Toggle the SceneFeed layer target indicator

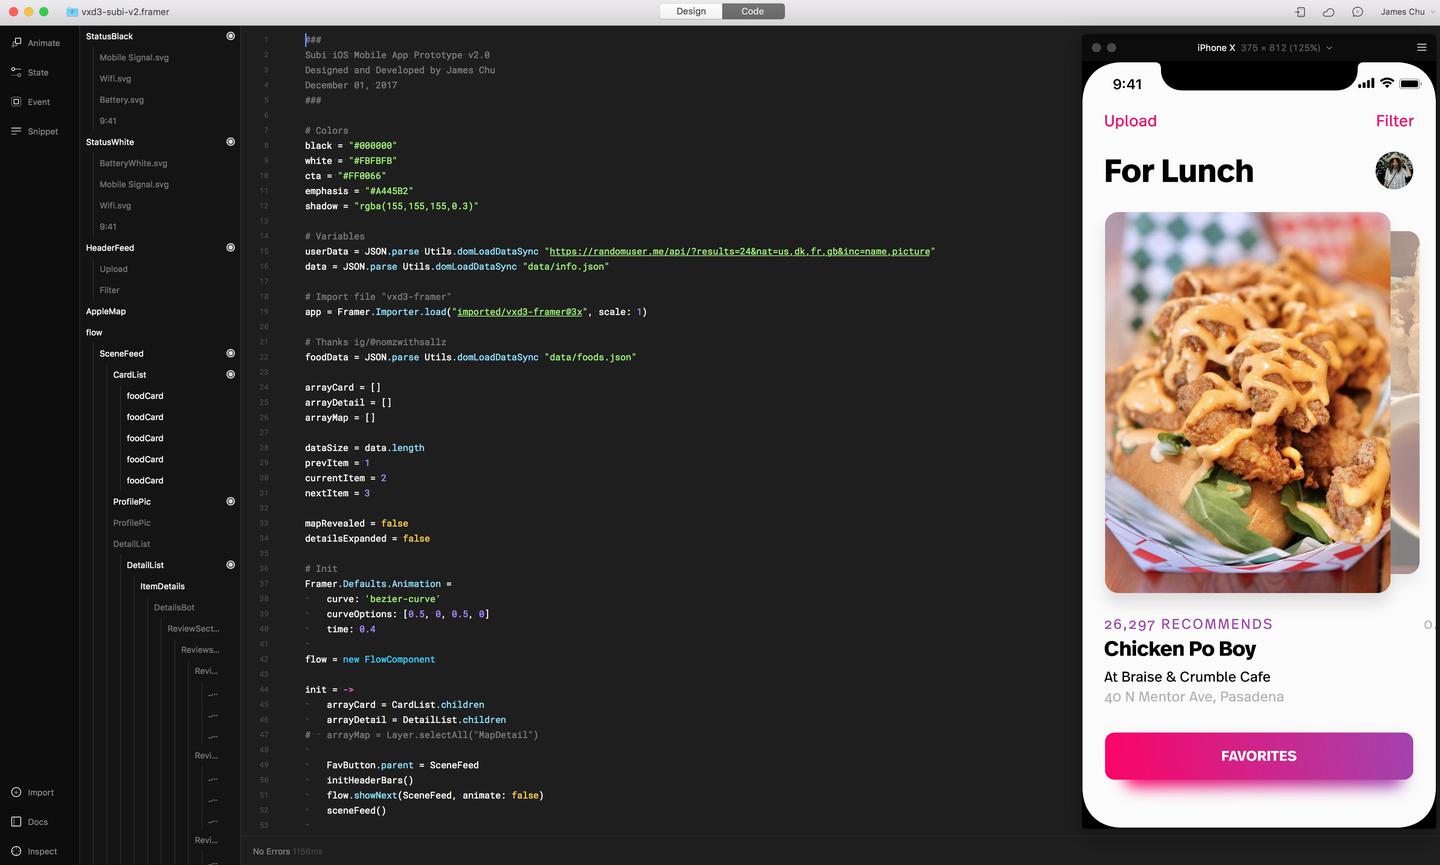click(230, 353)
